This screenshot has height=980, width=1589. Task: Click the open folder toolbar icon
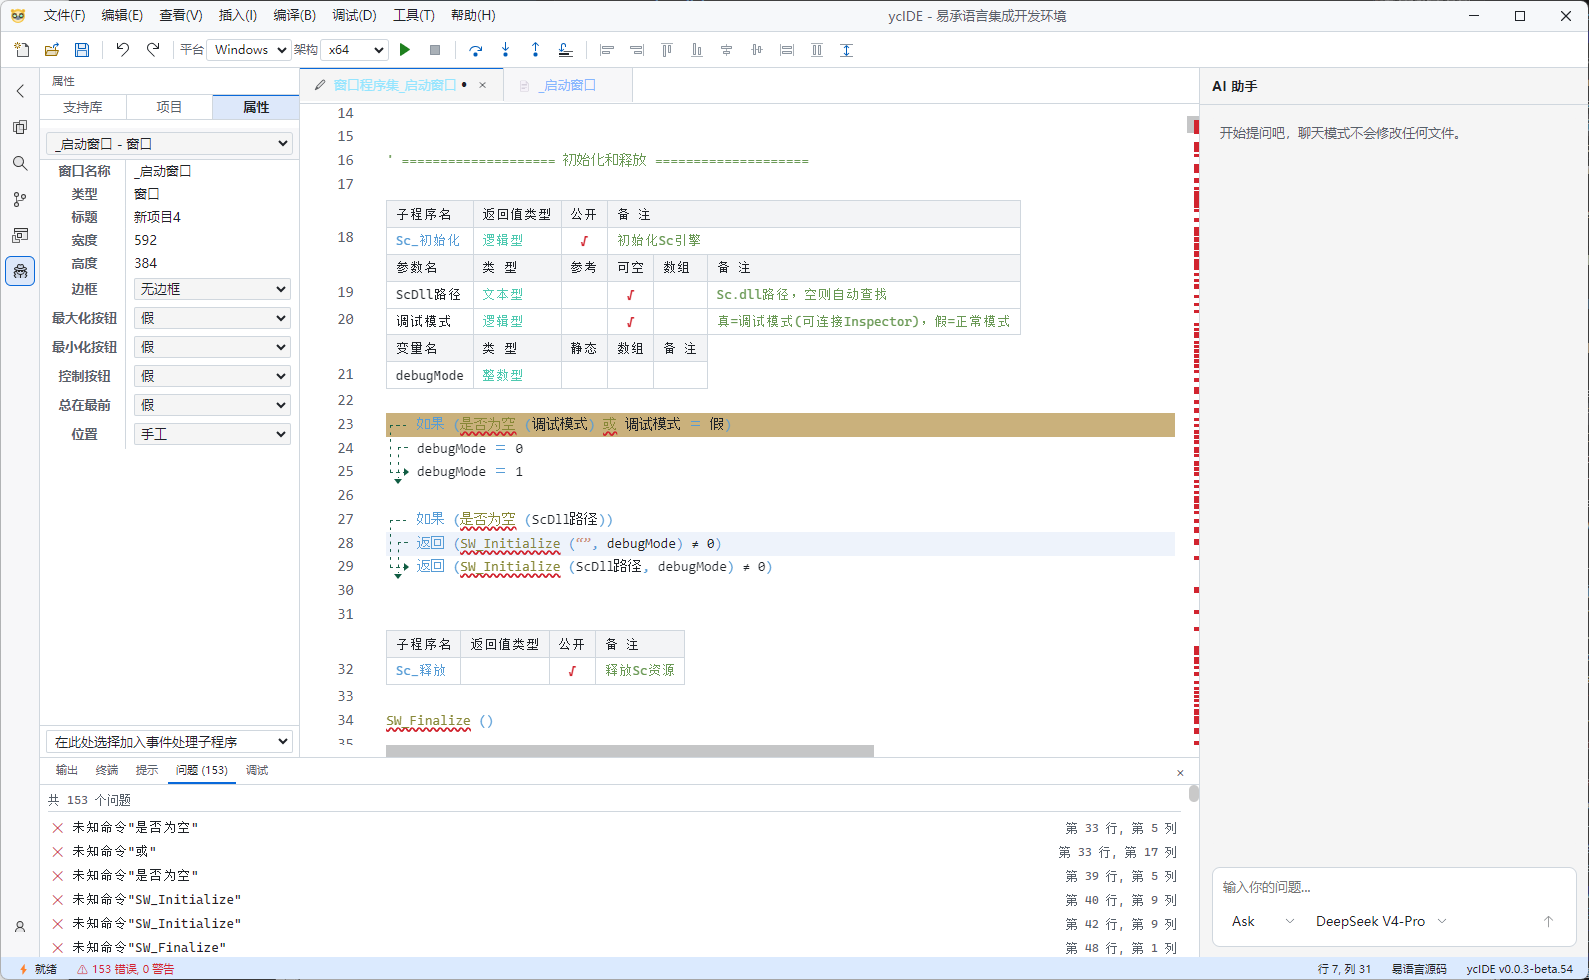[x=52, y=50]
